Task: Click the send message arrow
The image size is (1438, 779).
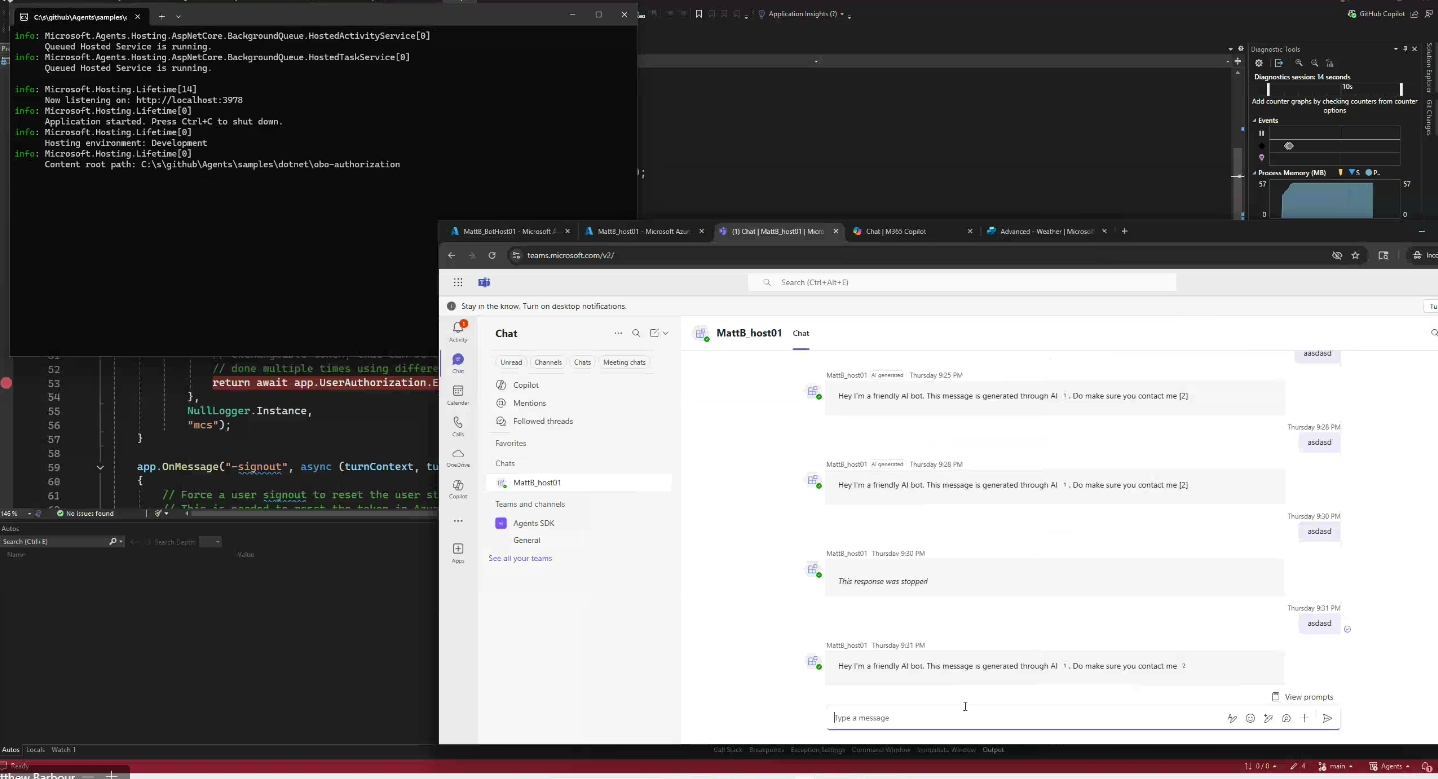Action: click(1327, 718)
